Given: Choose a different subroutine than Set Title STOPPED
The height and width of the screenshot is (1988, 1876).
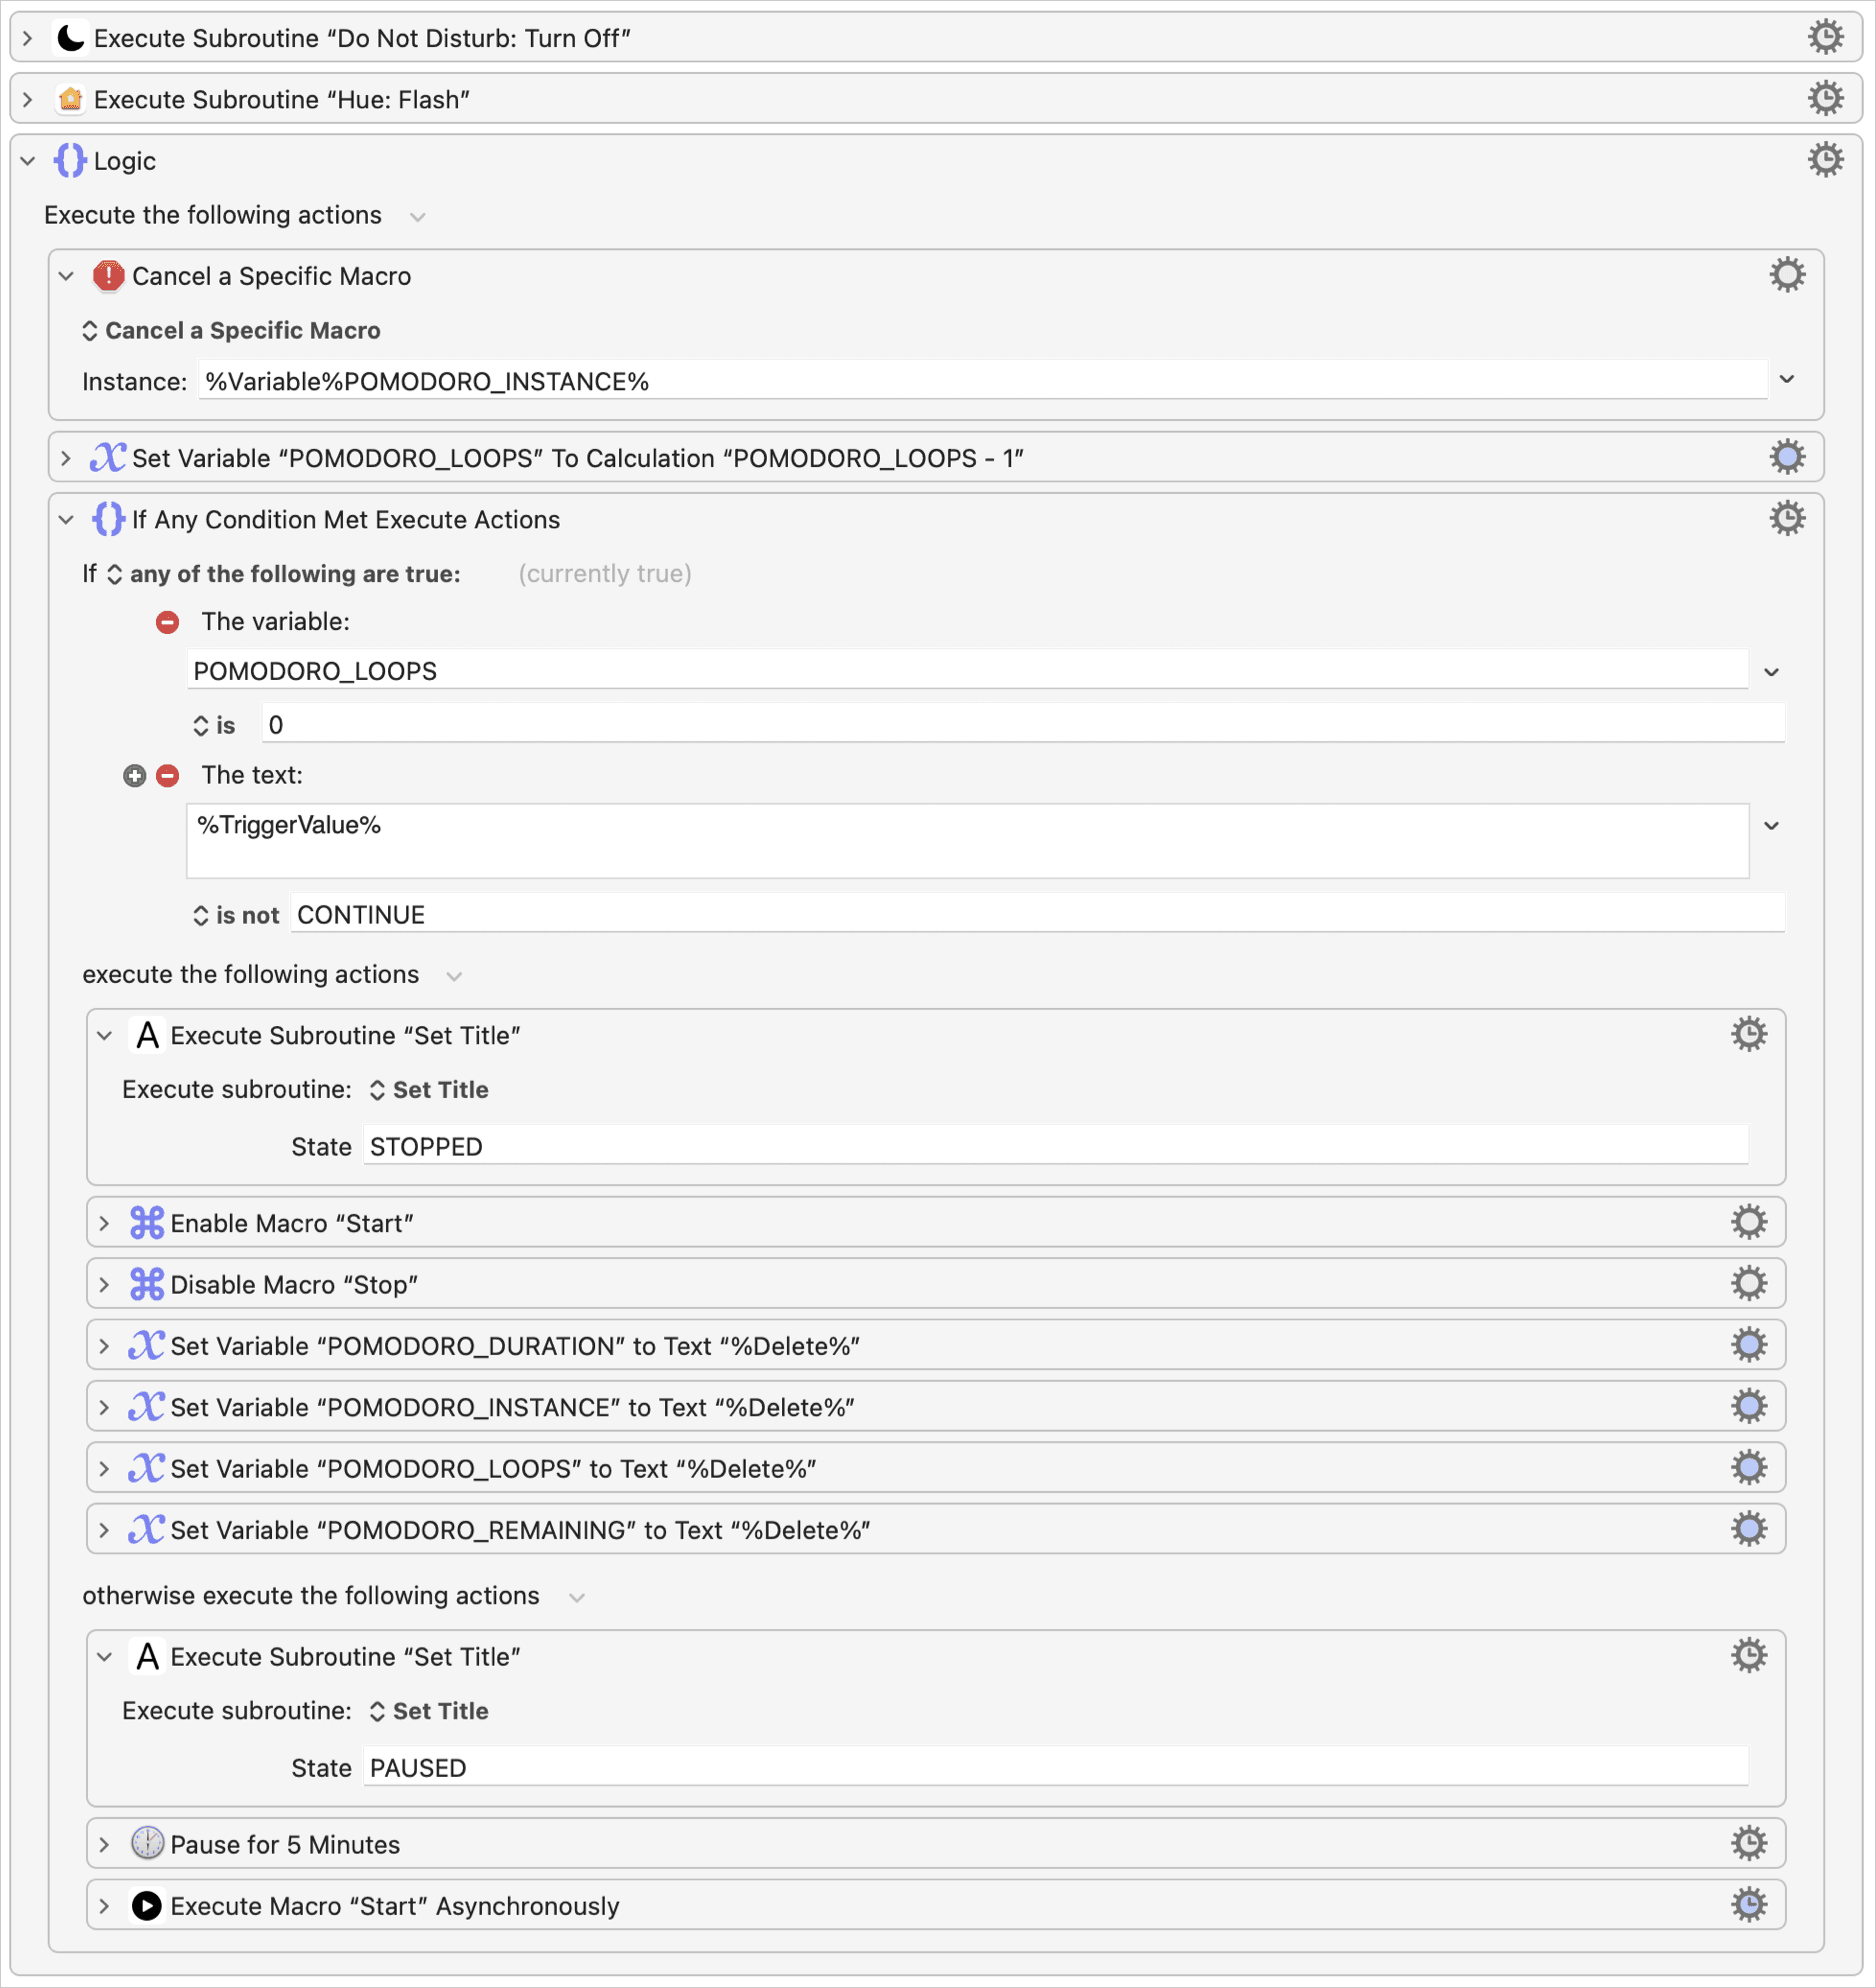Looking at the screenshot, I should (x=428, y=1090).
